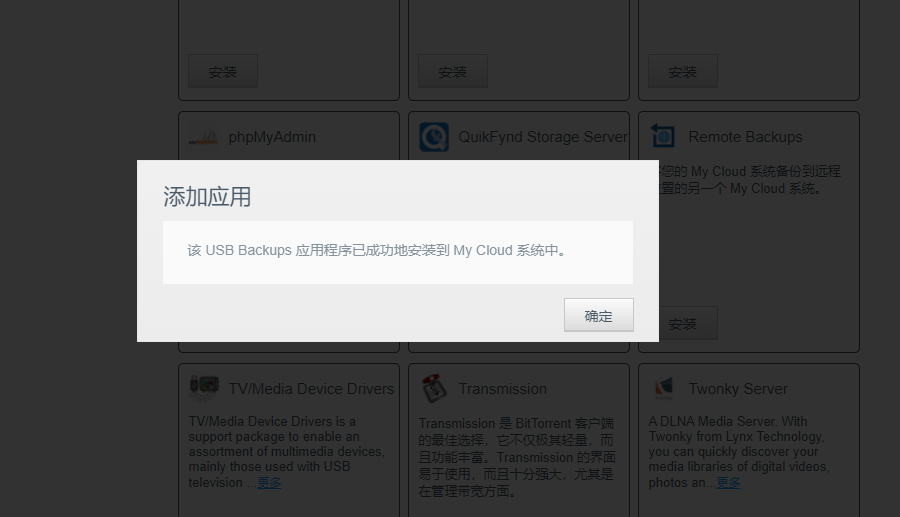Select the phpMyAdmin title text

[272, 137]
